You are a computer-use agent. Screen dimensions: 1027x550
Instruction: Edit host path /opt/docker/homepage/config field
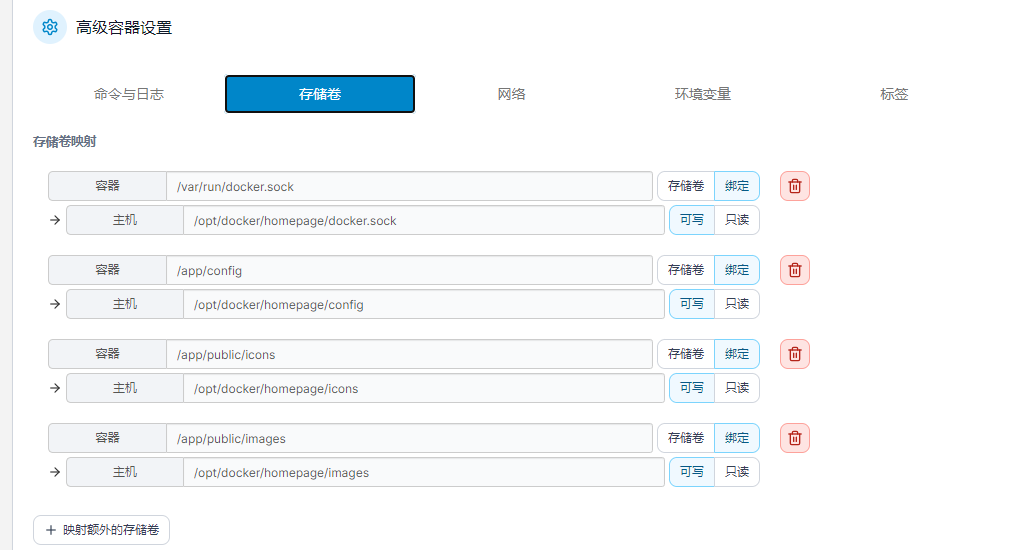(x=424, y=304)
